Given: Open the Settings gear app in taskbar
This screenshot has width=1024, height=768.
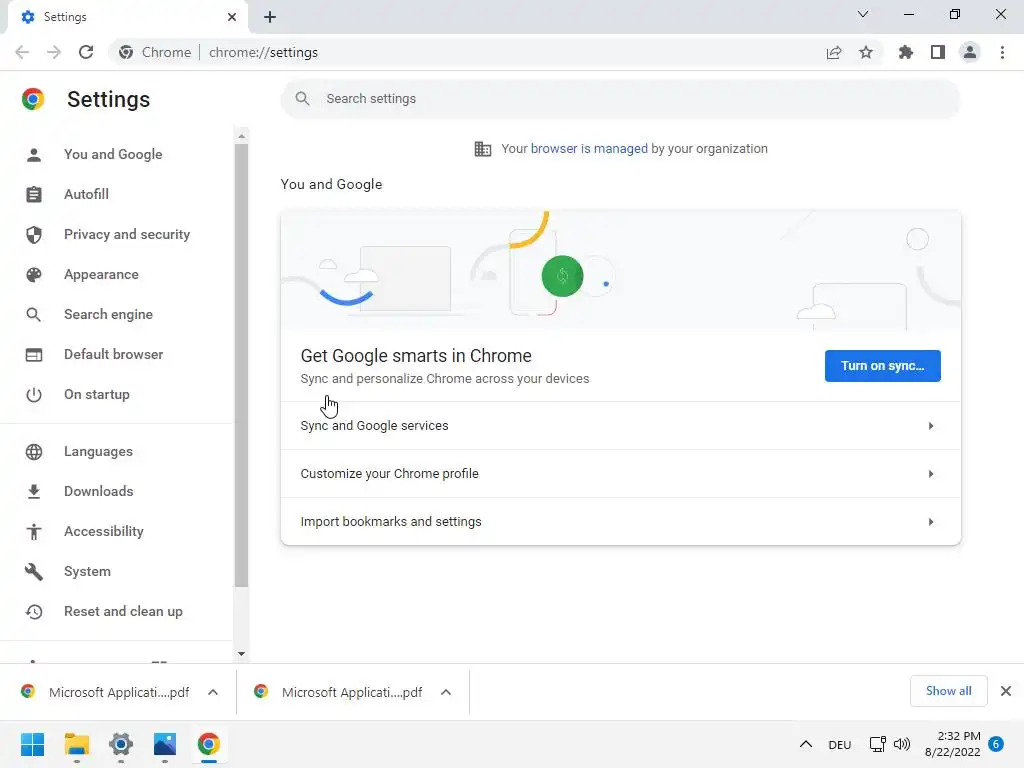Looking at the screenshot, I should coord(121,744).
